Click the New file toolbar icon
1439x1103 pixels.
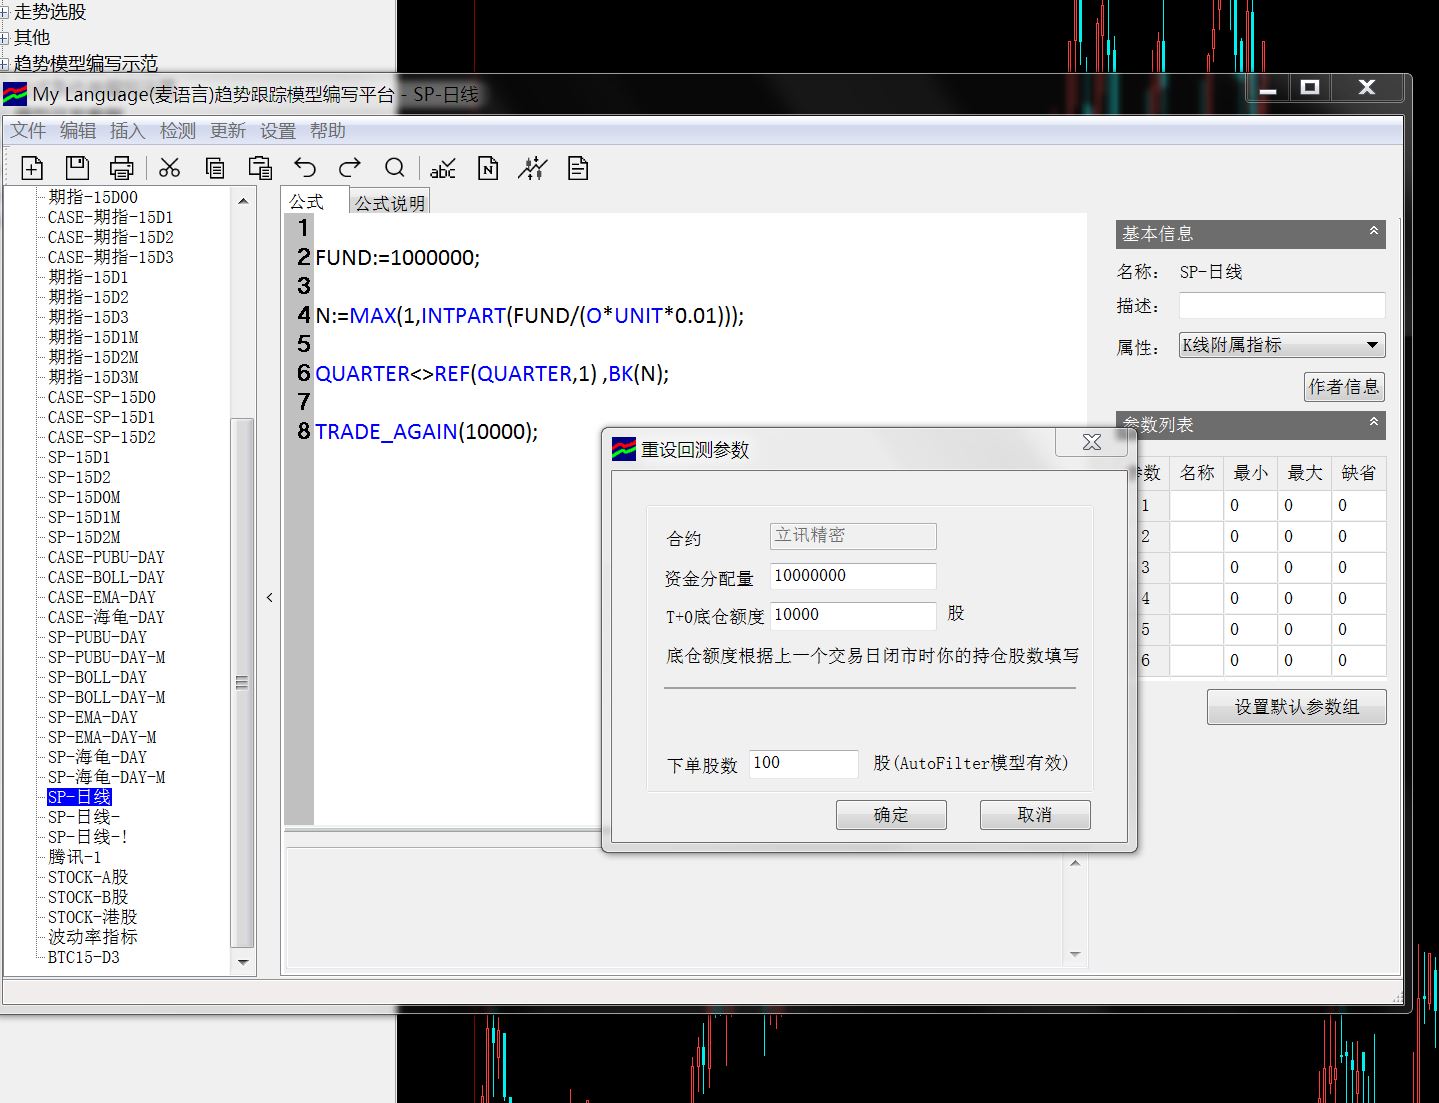32,168
